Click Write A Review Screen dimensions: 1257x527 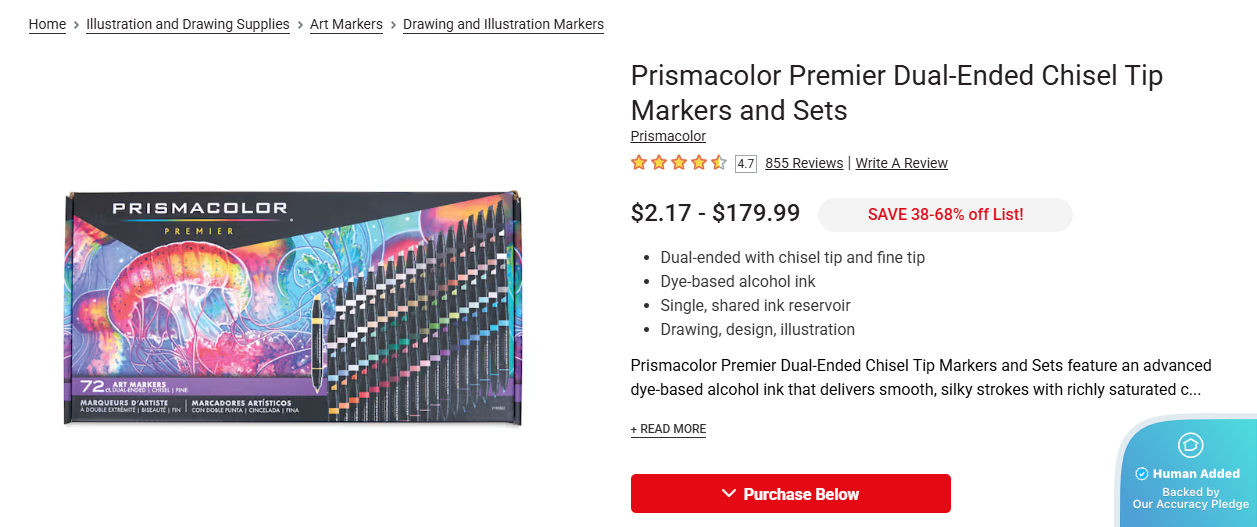tap(901, 163)
